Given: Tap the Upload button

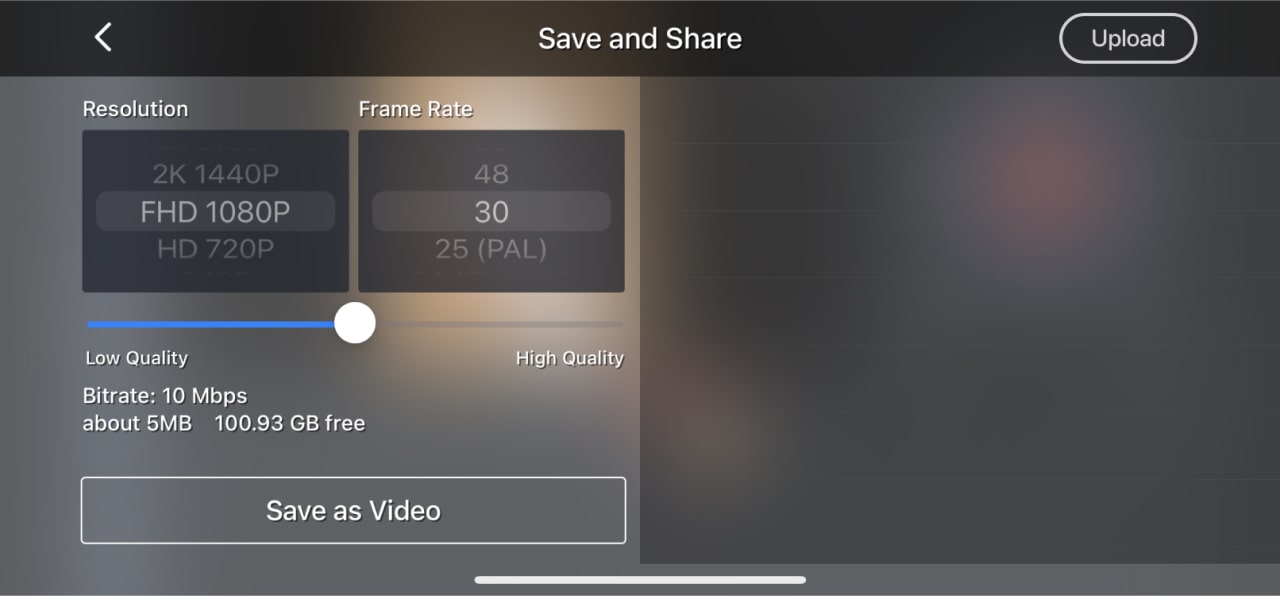Looking at the screenshot, I should coord(1128,38).
